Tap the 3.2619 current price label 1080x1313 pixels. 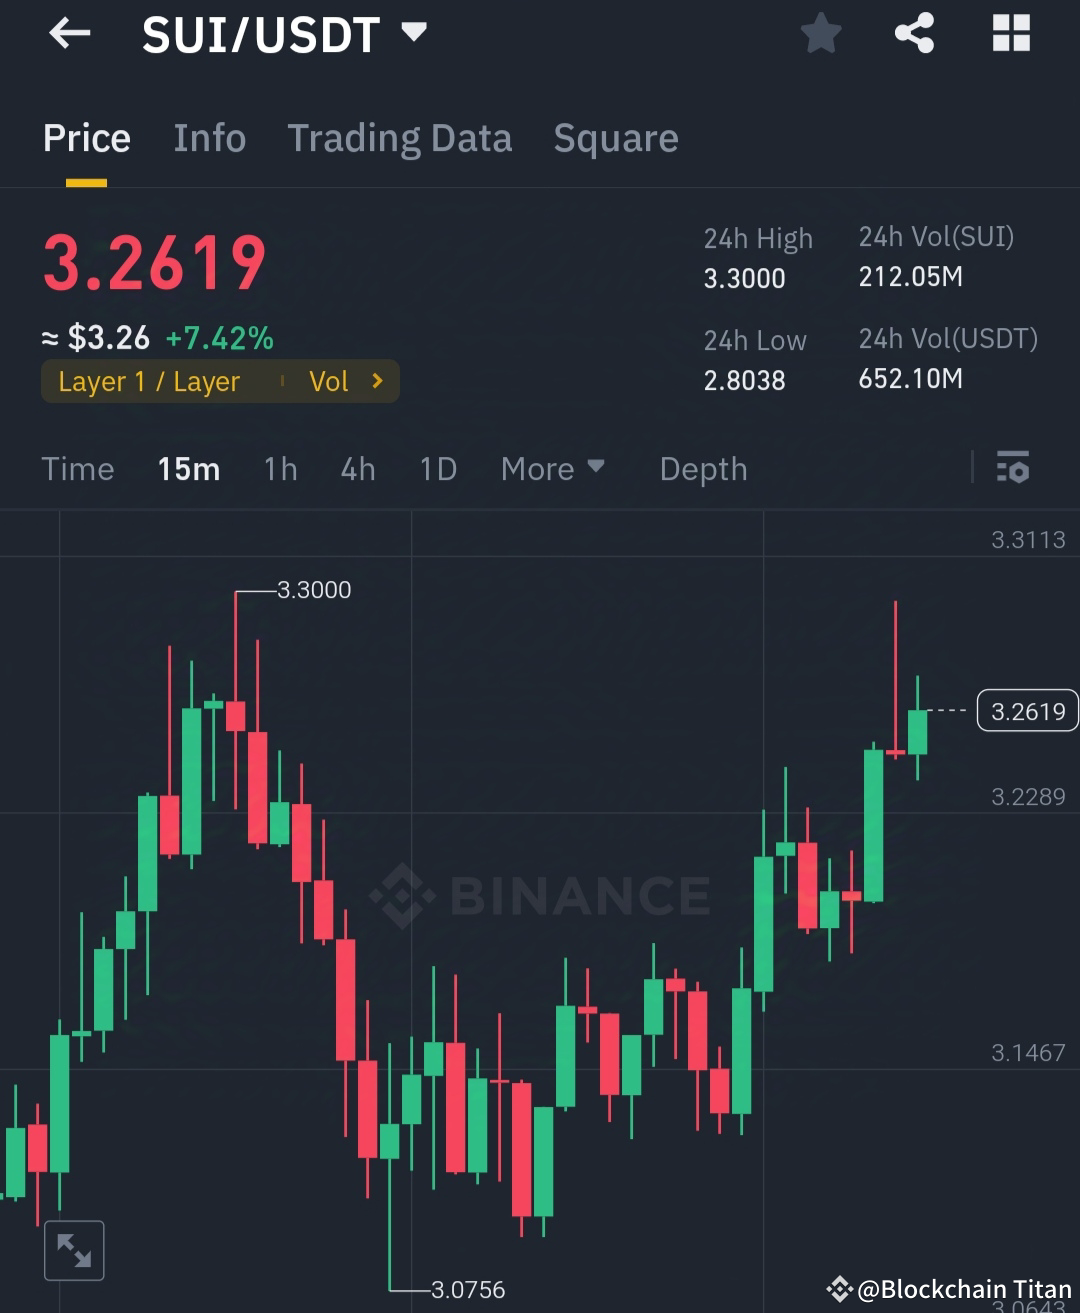tap(1027, 711)
